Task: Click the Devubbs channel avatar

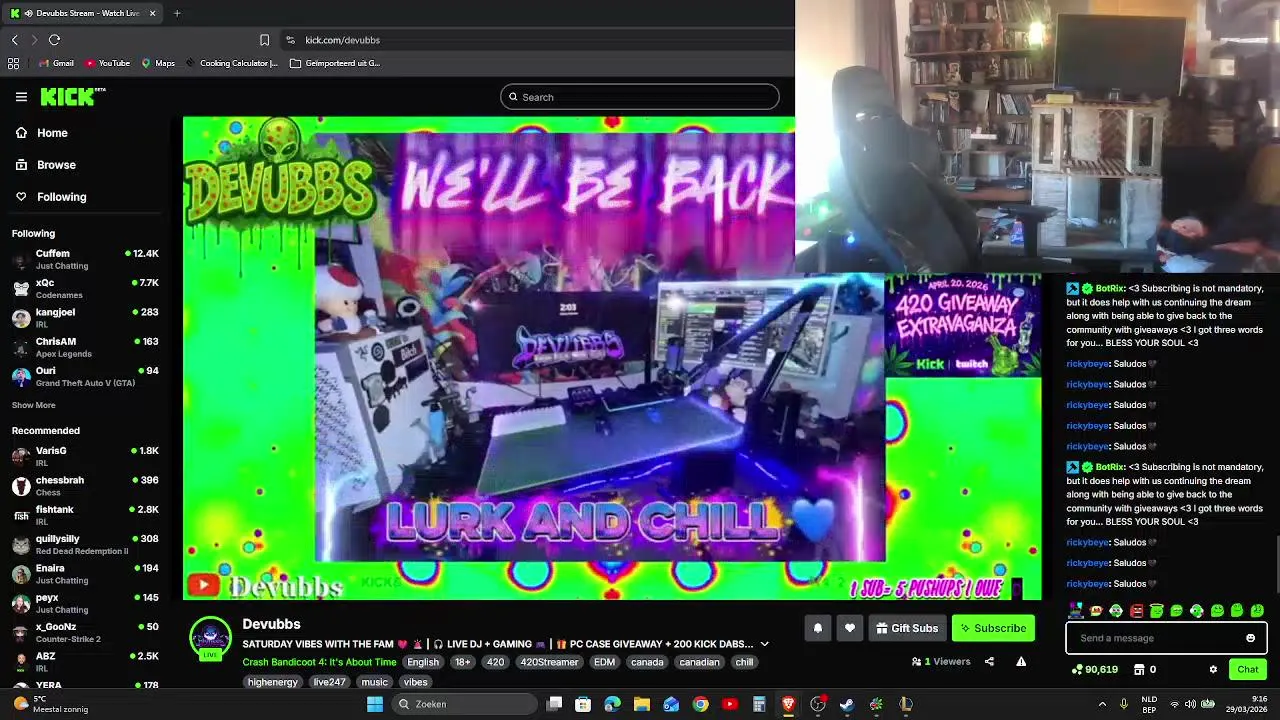Action: coord(210,638)
